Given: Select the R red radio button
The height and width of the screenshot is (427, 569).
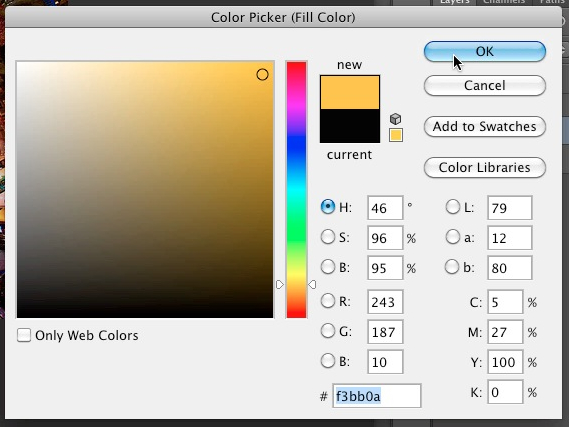Looking at the screenshot, I should coord(328,301).
